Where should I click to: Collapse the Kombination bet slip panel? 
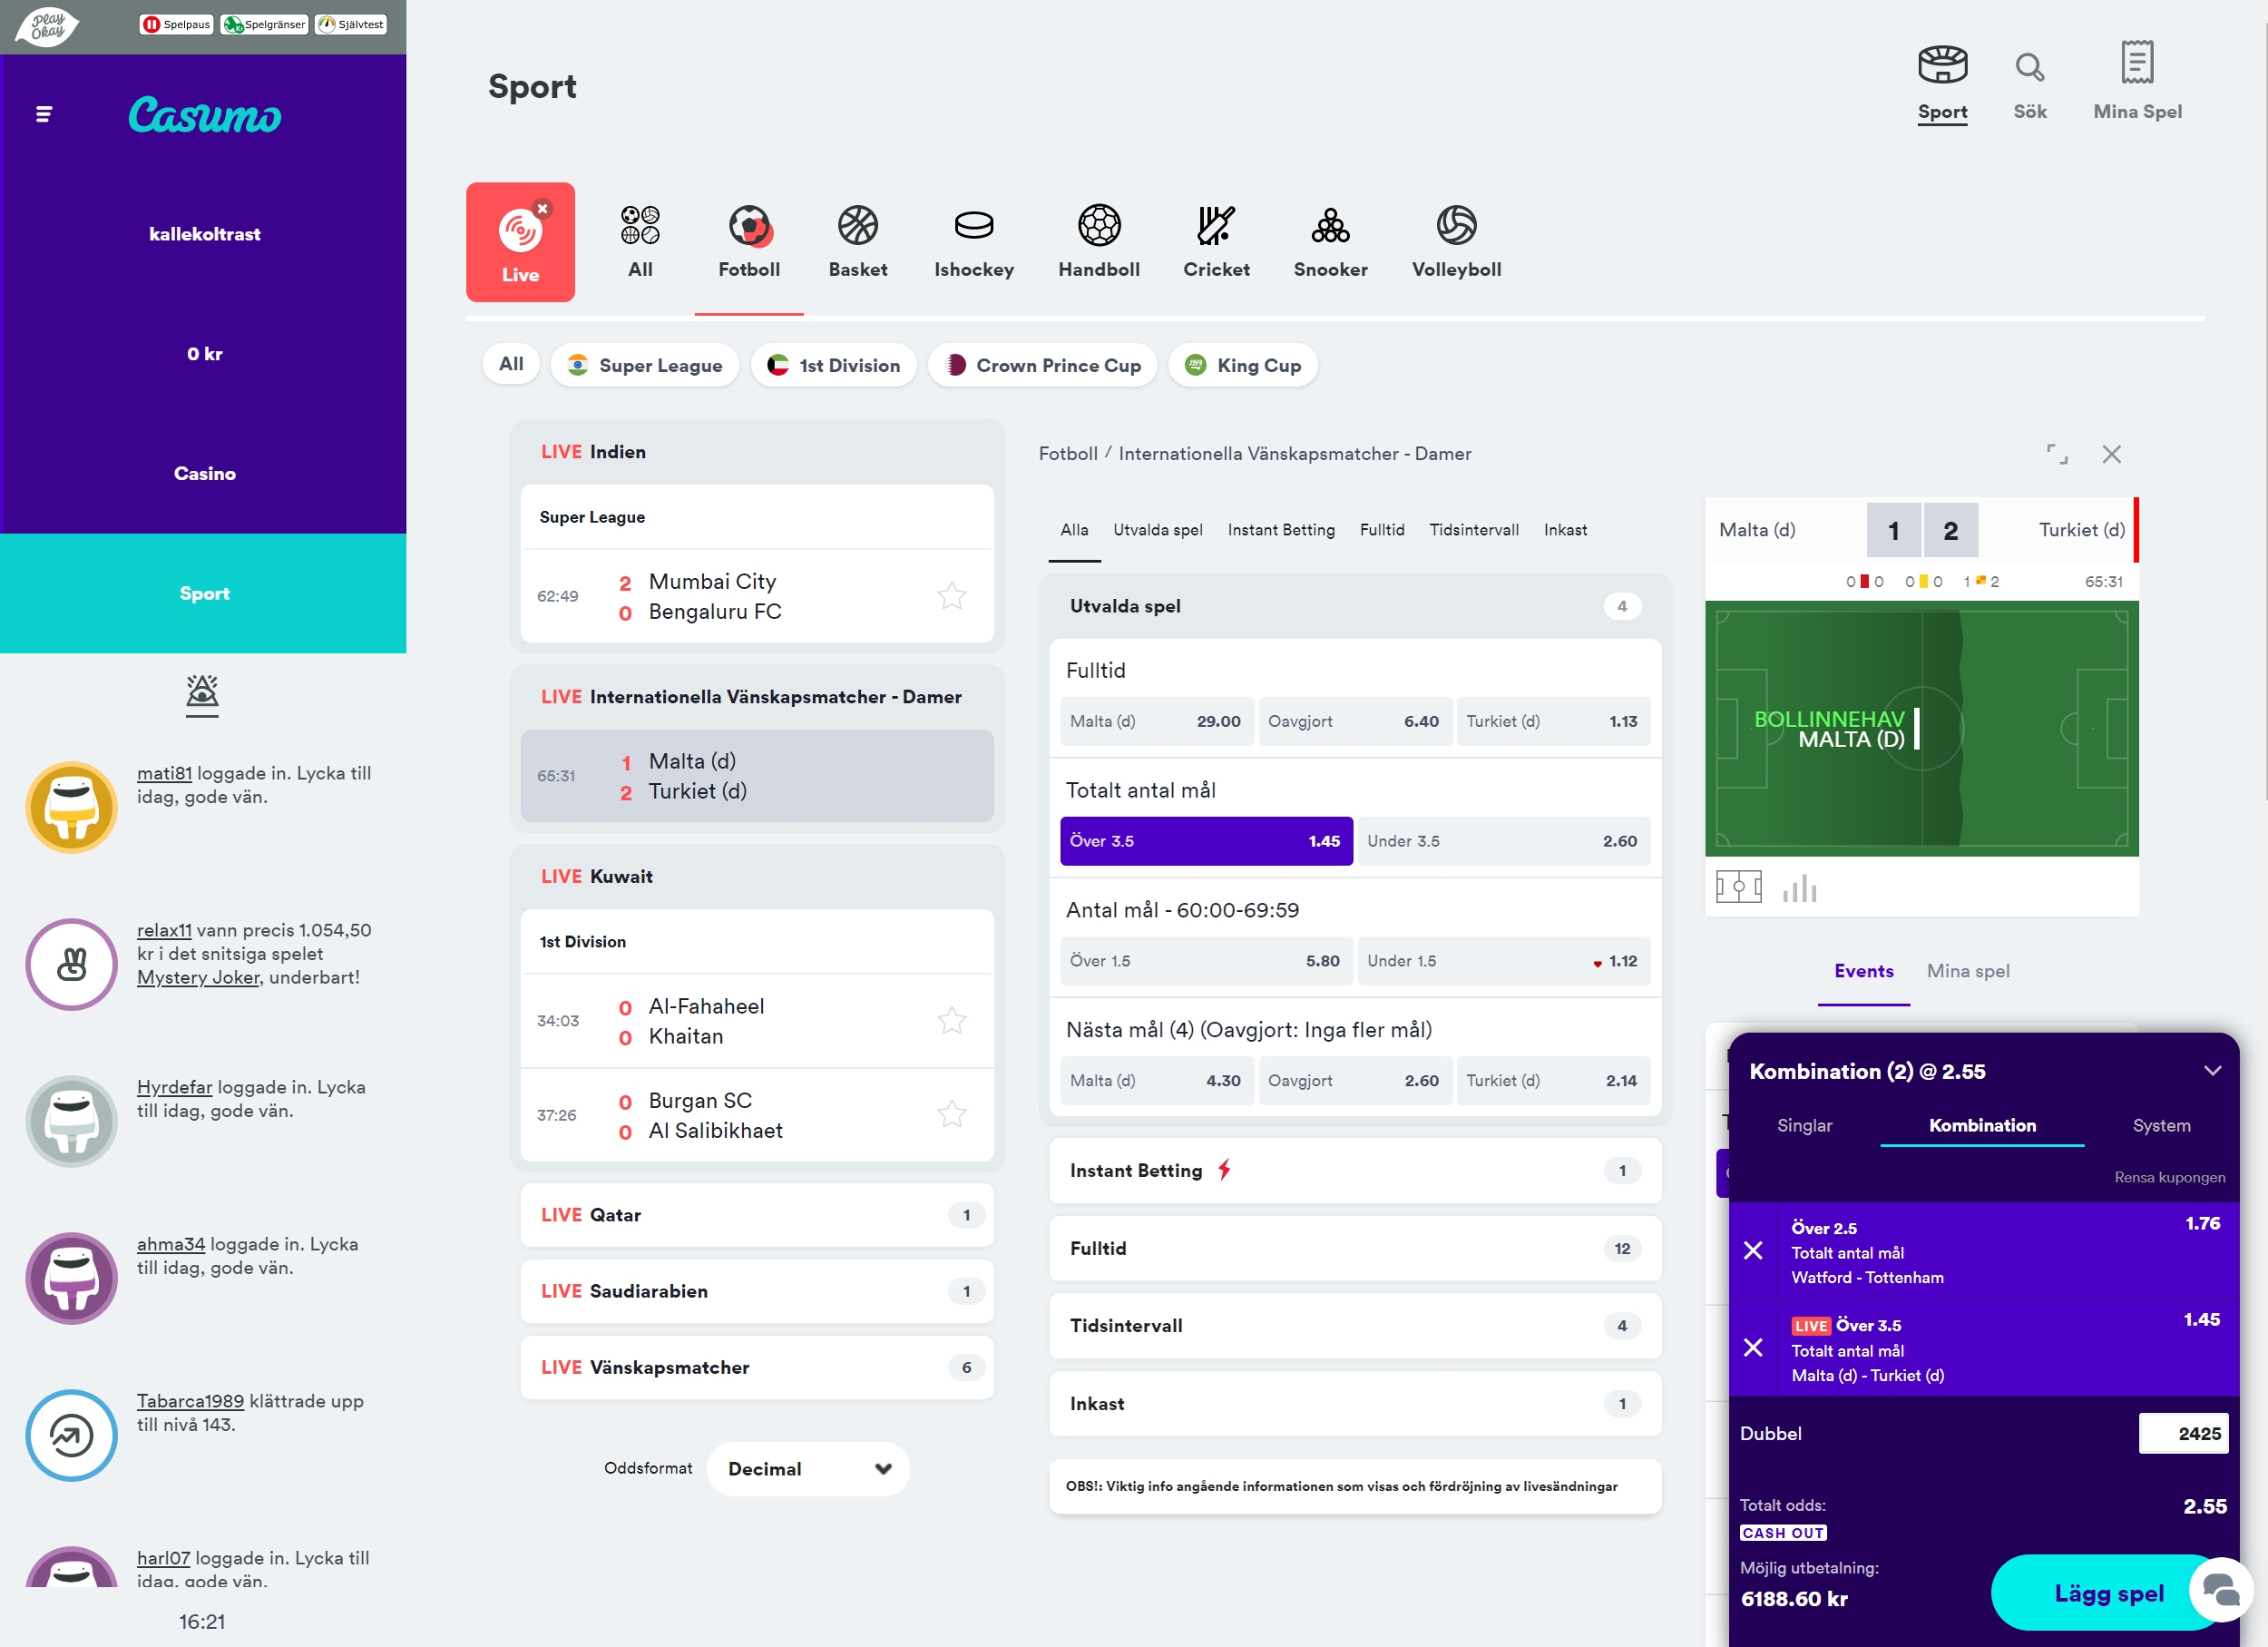2211,1070
